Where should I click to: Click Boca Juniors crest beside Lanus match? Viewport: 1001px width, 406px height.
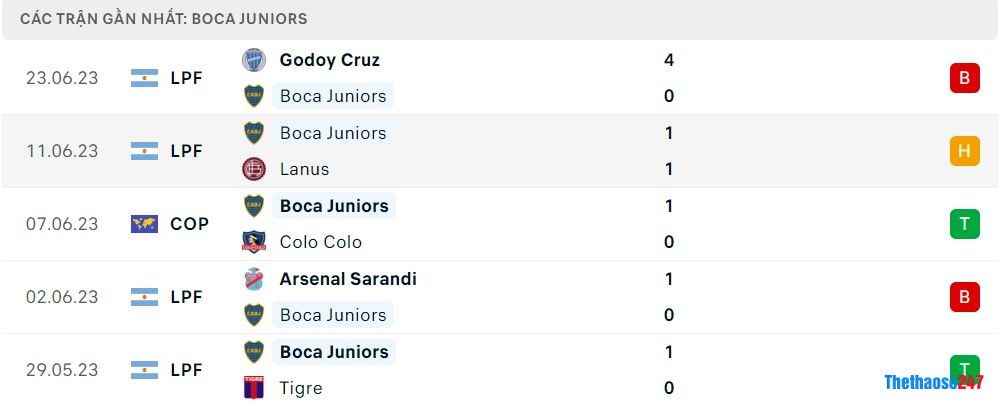[x=254, y=133]
